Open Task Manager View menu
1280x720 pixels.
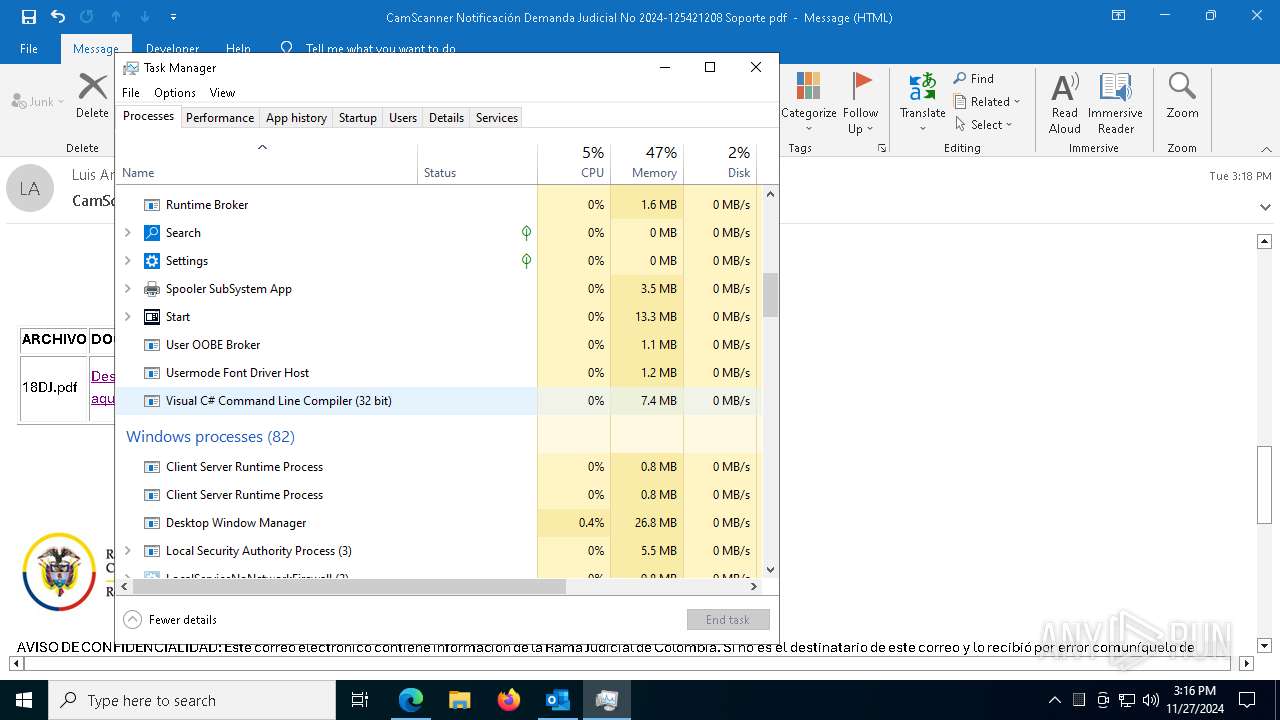click(222, 93)
